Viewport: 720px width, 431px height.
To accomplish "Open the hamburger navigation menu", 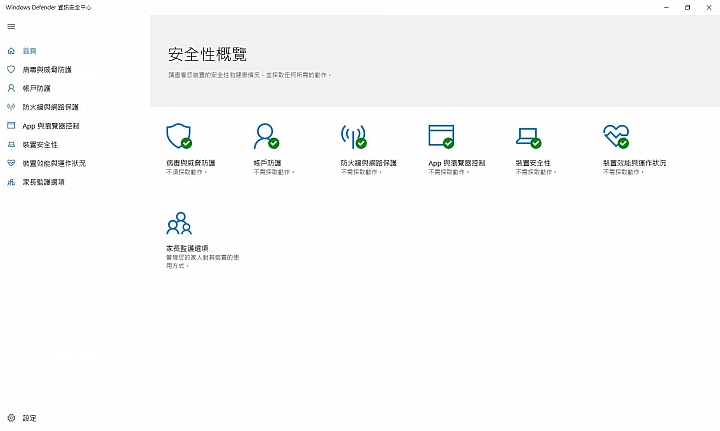I will 11,27.
